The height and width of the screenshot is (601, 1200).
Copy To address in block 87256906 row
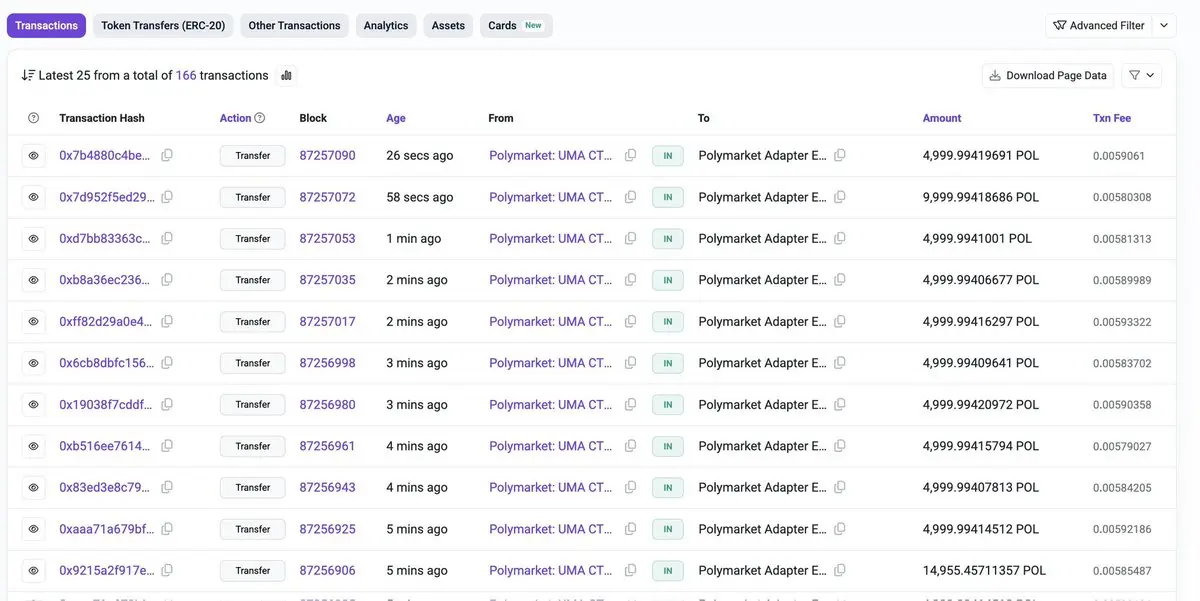840,570
